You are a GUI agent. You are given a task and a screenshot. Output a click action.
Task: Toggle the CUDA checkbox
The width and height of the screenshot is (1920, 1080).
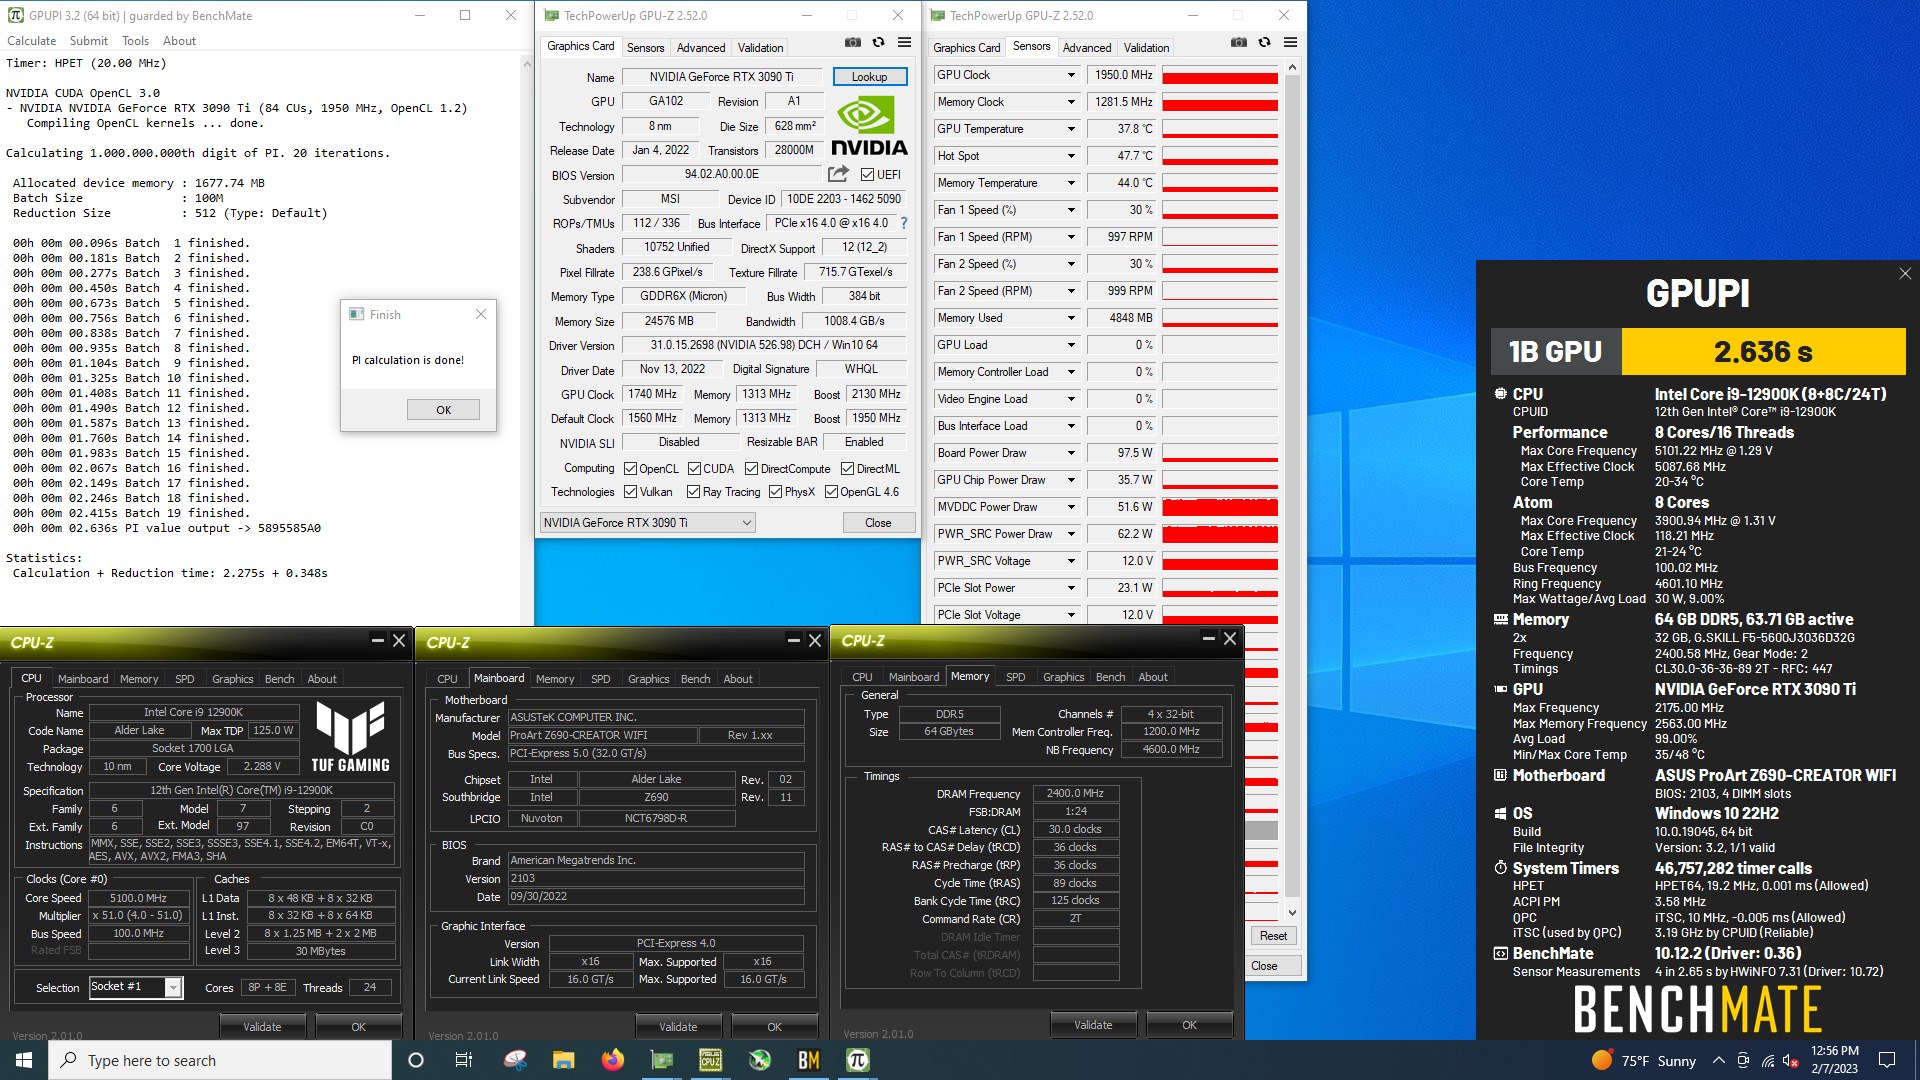click(694, 468)
